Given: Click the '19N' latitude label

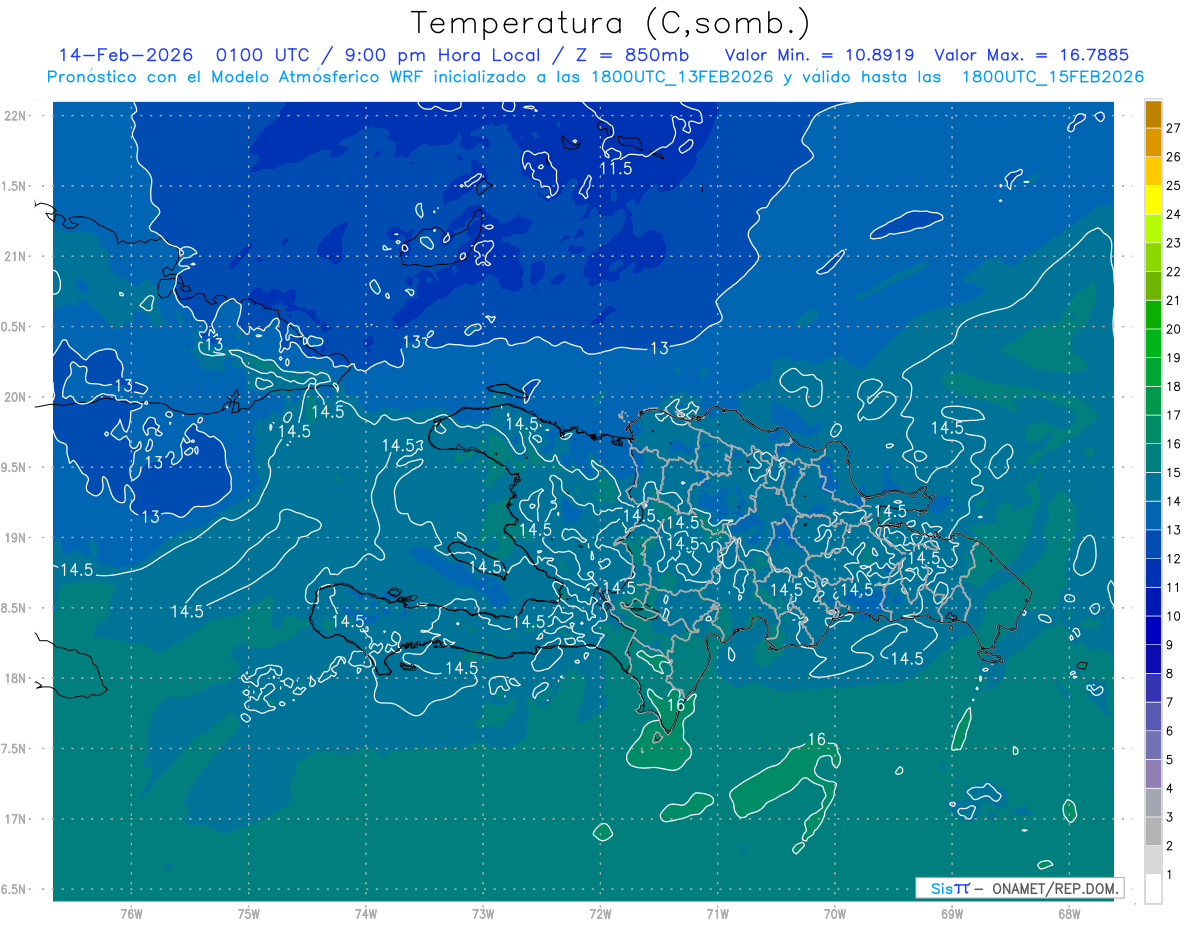Looking at the screenshot, I should coord(17,538).
